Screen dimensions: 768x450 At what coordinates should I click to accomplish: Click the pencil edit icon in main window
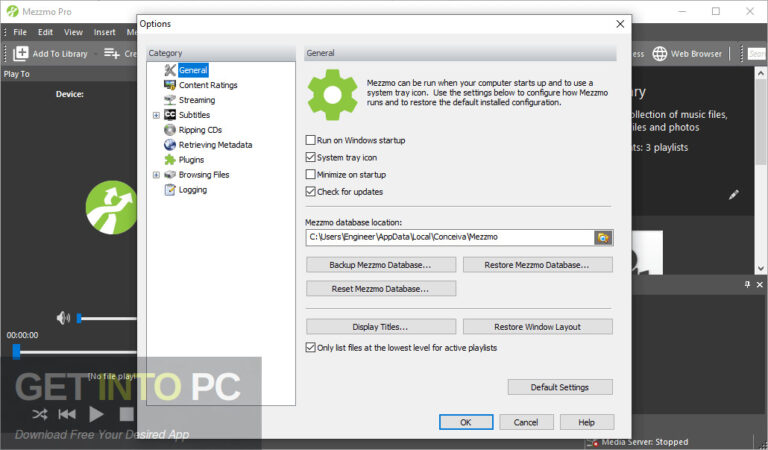[733, 195]
